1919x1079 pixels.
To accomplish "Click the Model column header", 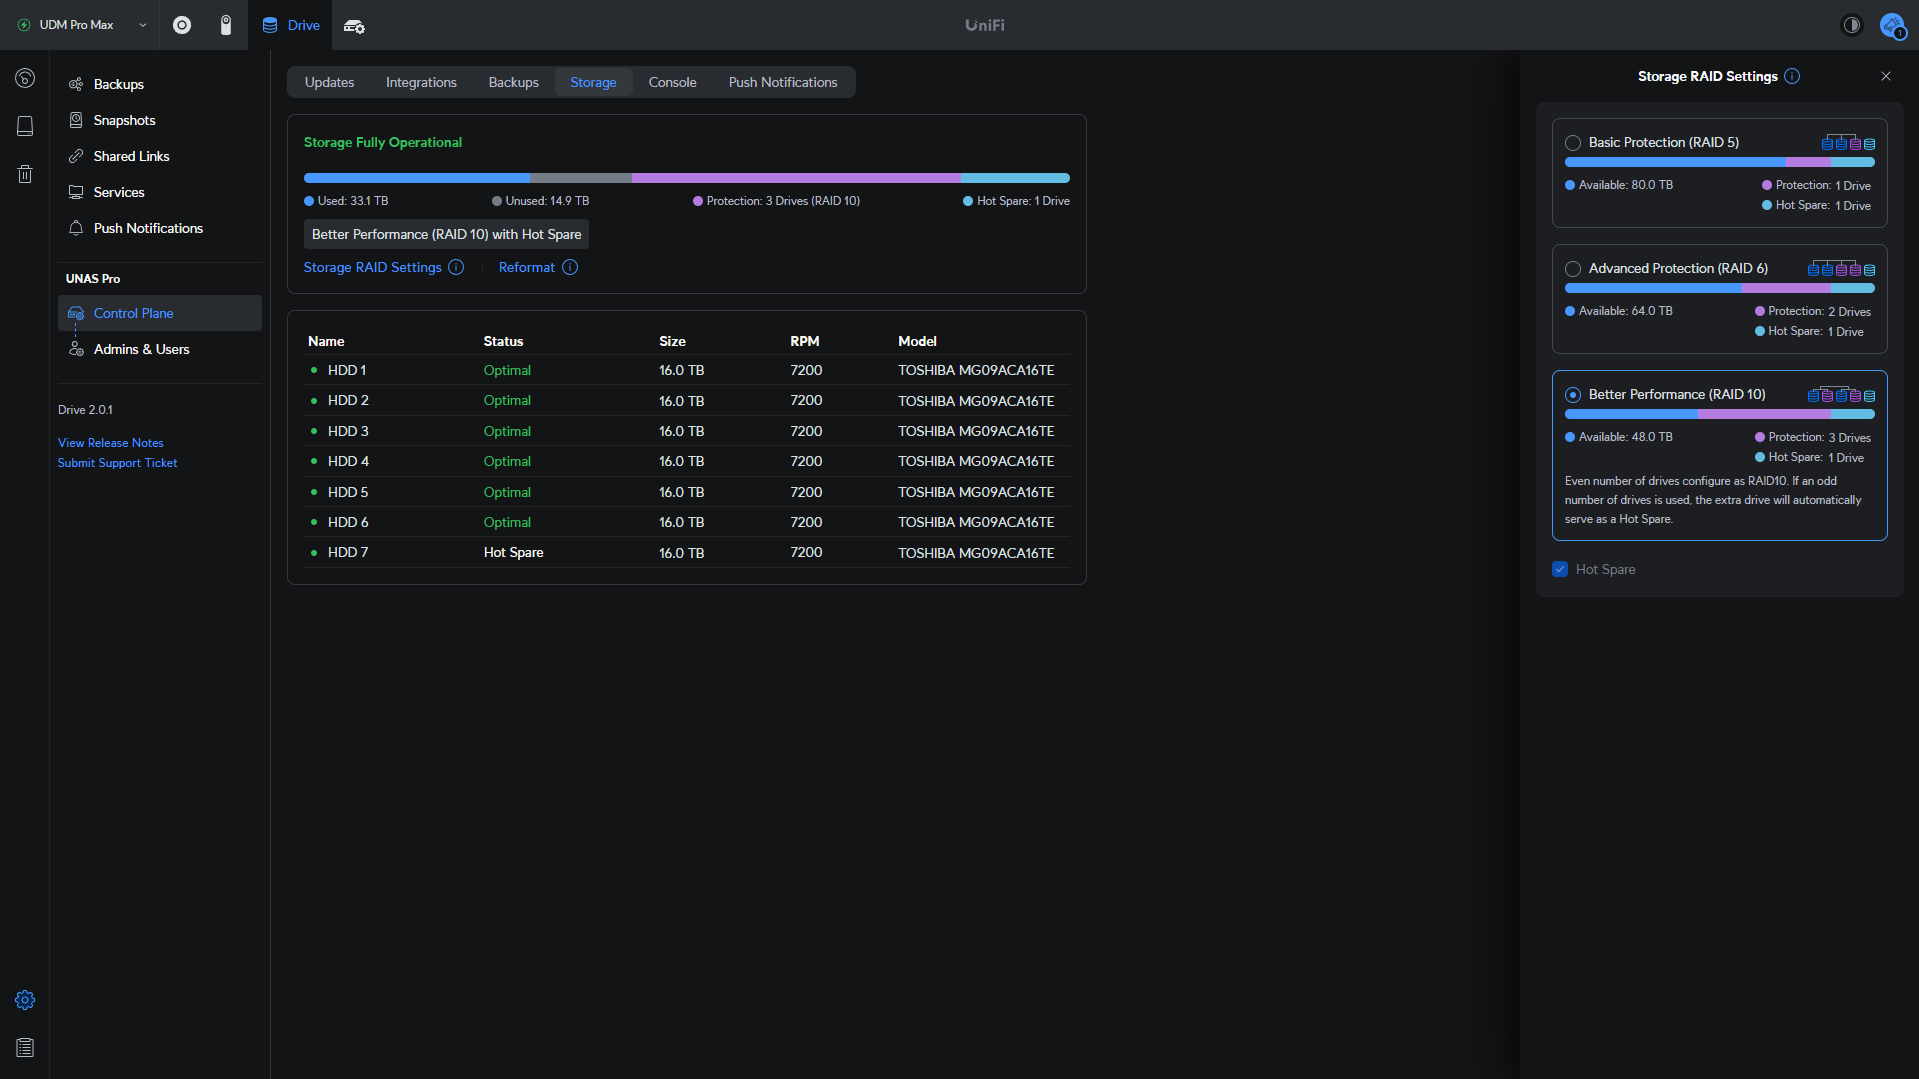I will (917, 341).
